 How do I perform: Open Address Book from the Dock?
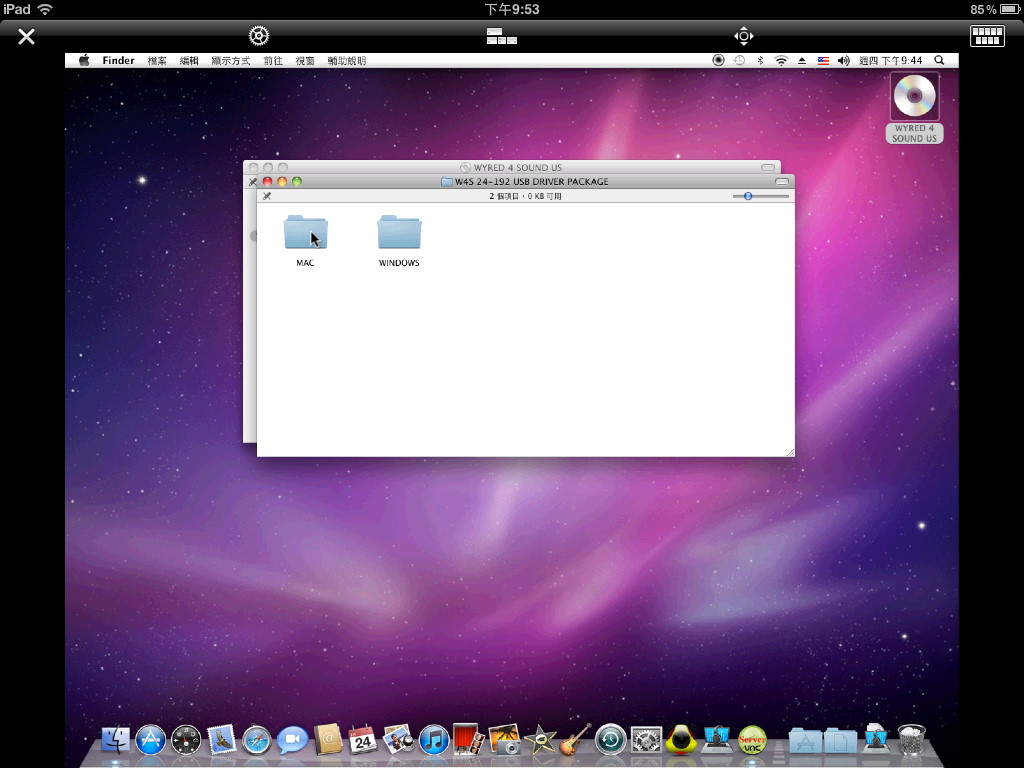(x=328, y=741)
